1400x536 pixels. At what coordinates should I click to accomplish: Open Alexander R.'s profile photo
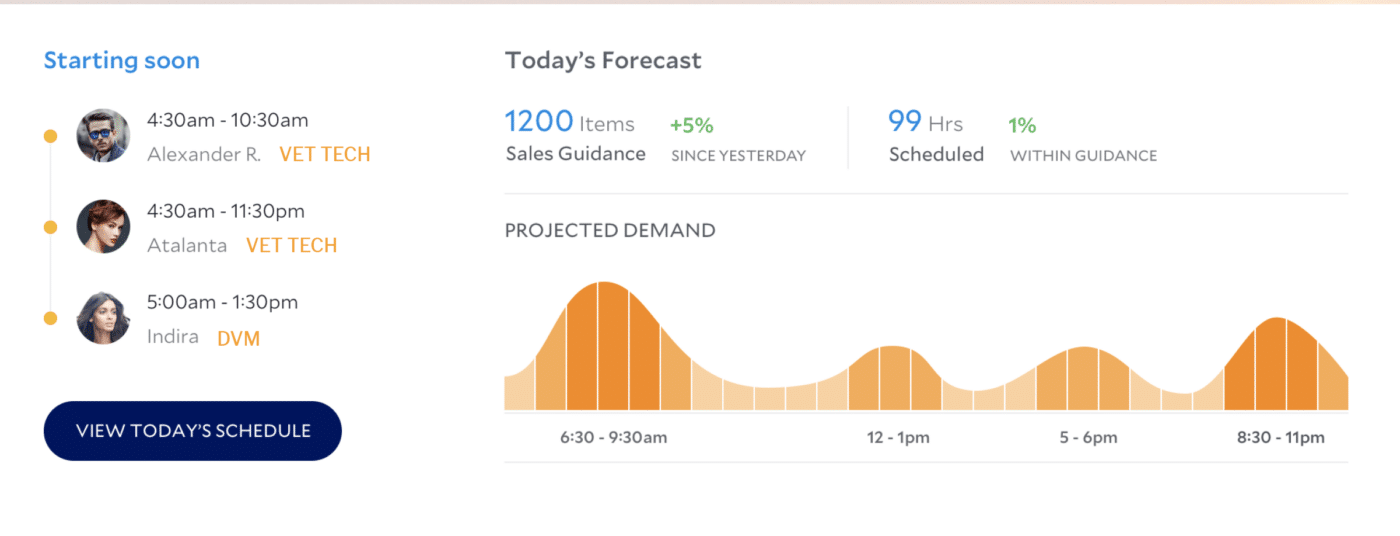click(x=103, y=135)
